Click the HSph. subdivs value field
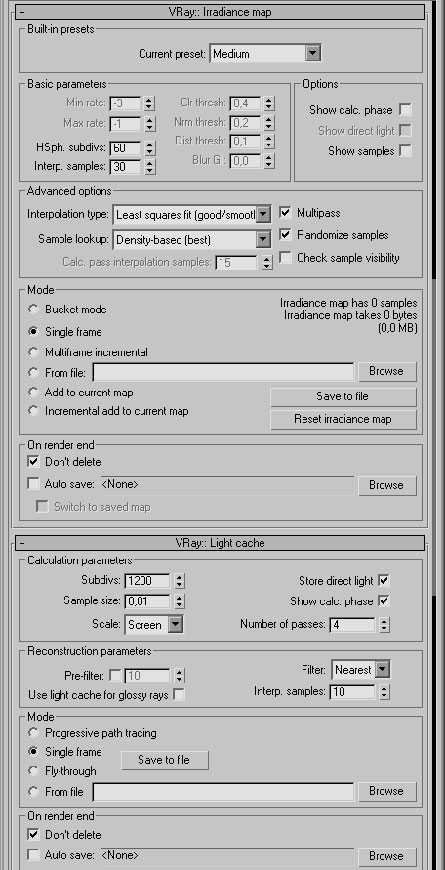The width and height of the screenshot is (445, 870). click(125, 148)
